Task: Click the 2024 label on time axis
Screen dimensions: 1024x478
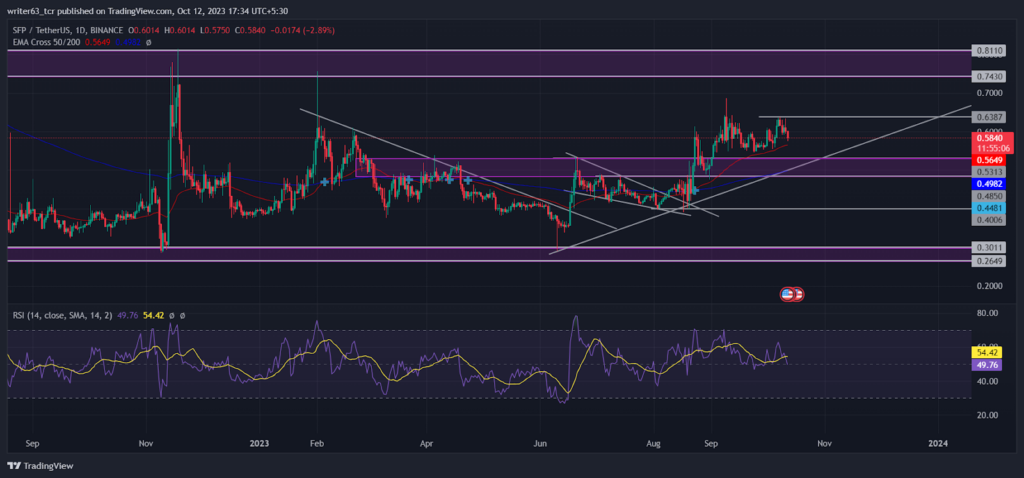Action: tap(938, 443)
